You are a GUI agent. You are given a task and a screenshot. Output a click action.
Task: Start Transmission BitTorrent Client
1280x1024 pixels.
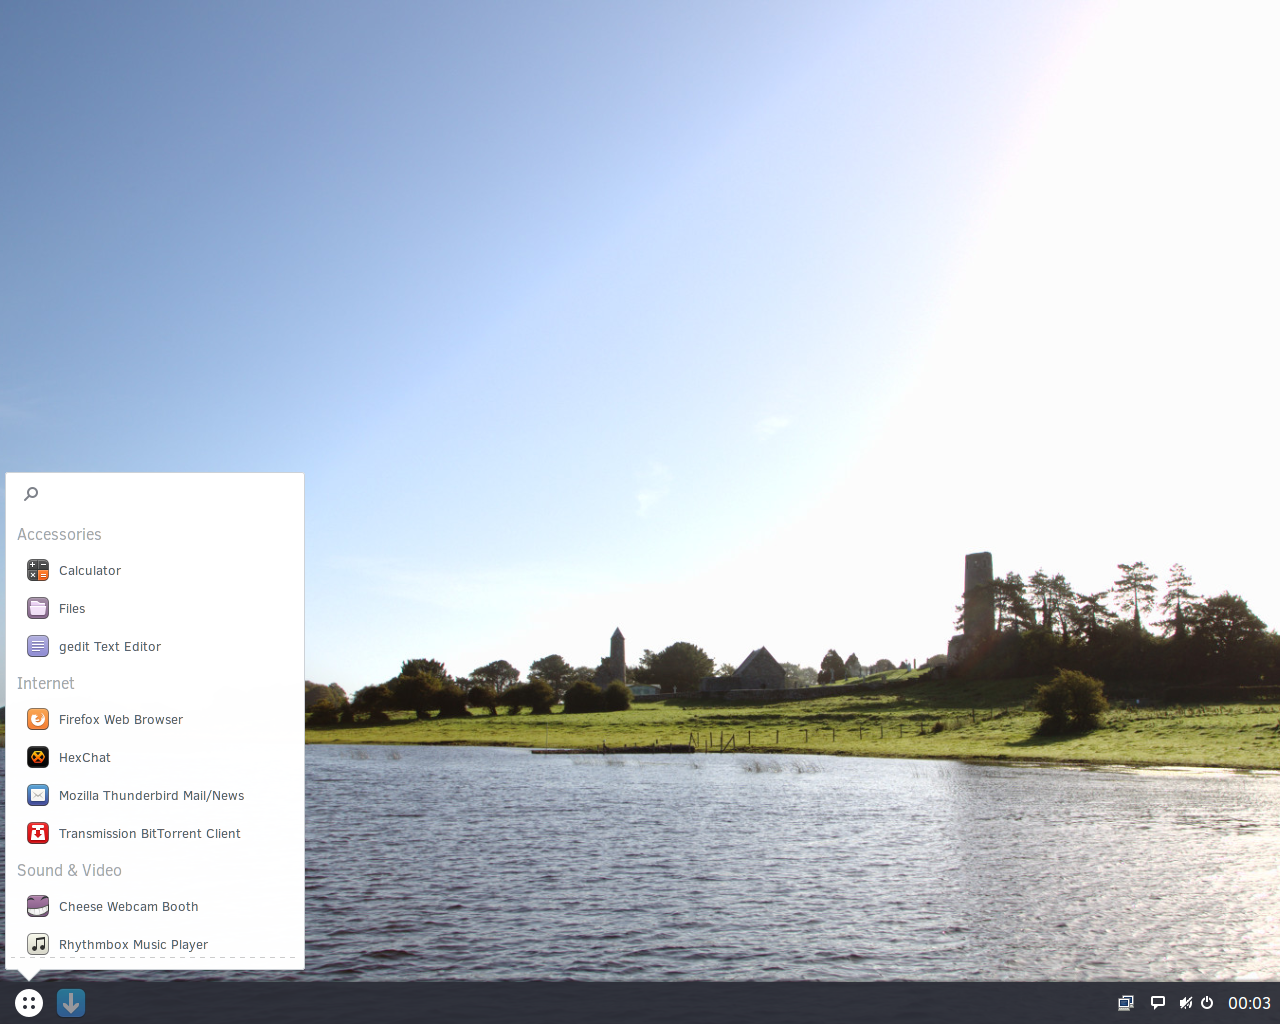(155, 833)
